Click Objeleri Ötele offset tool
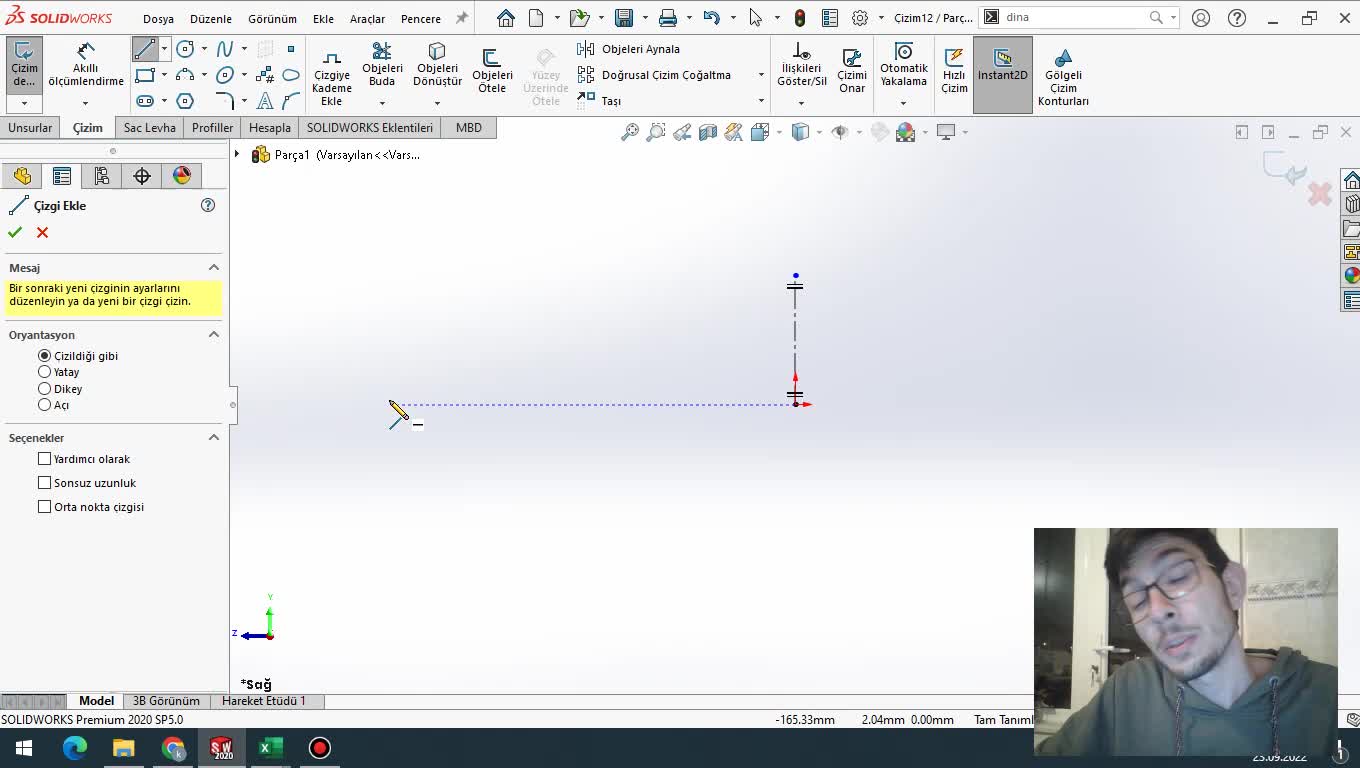The width and height of the screenshot is (1360, 768). pos(492,72)
